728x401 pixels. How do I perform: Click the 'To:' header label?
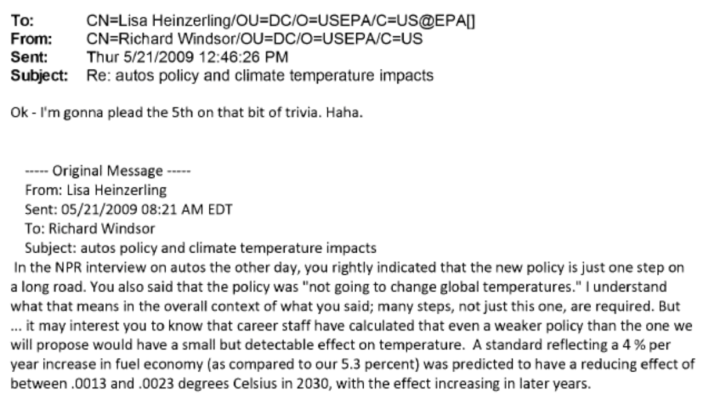pyautogui.click(x=22, y=20)
